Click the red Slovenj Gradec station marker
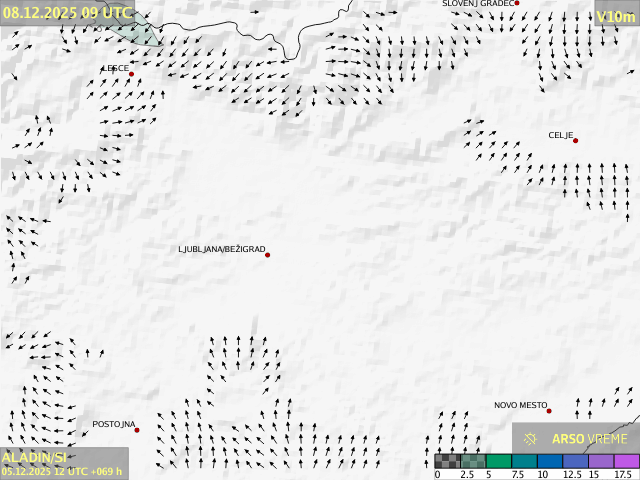The width and height of the screenshot is (640, 480). 517,4
